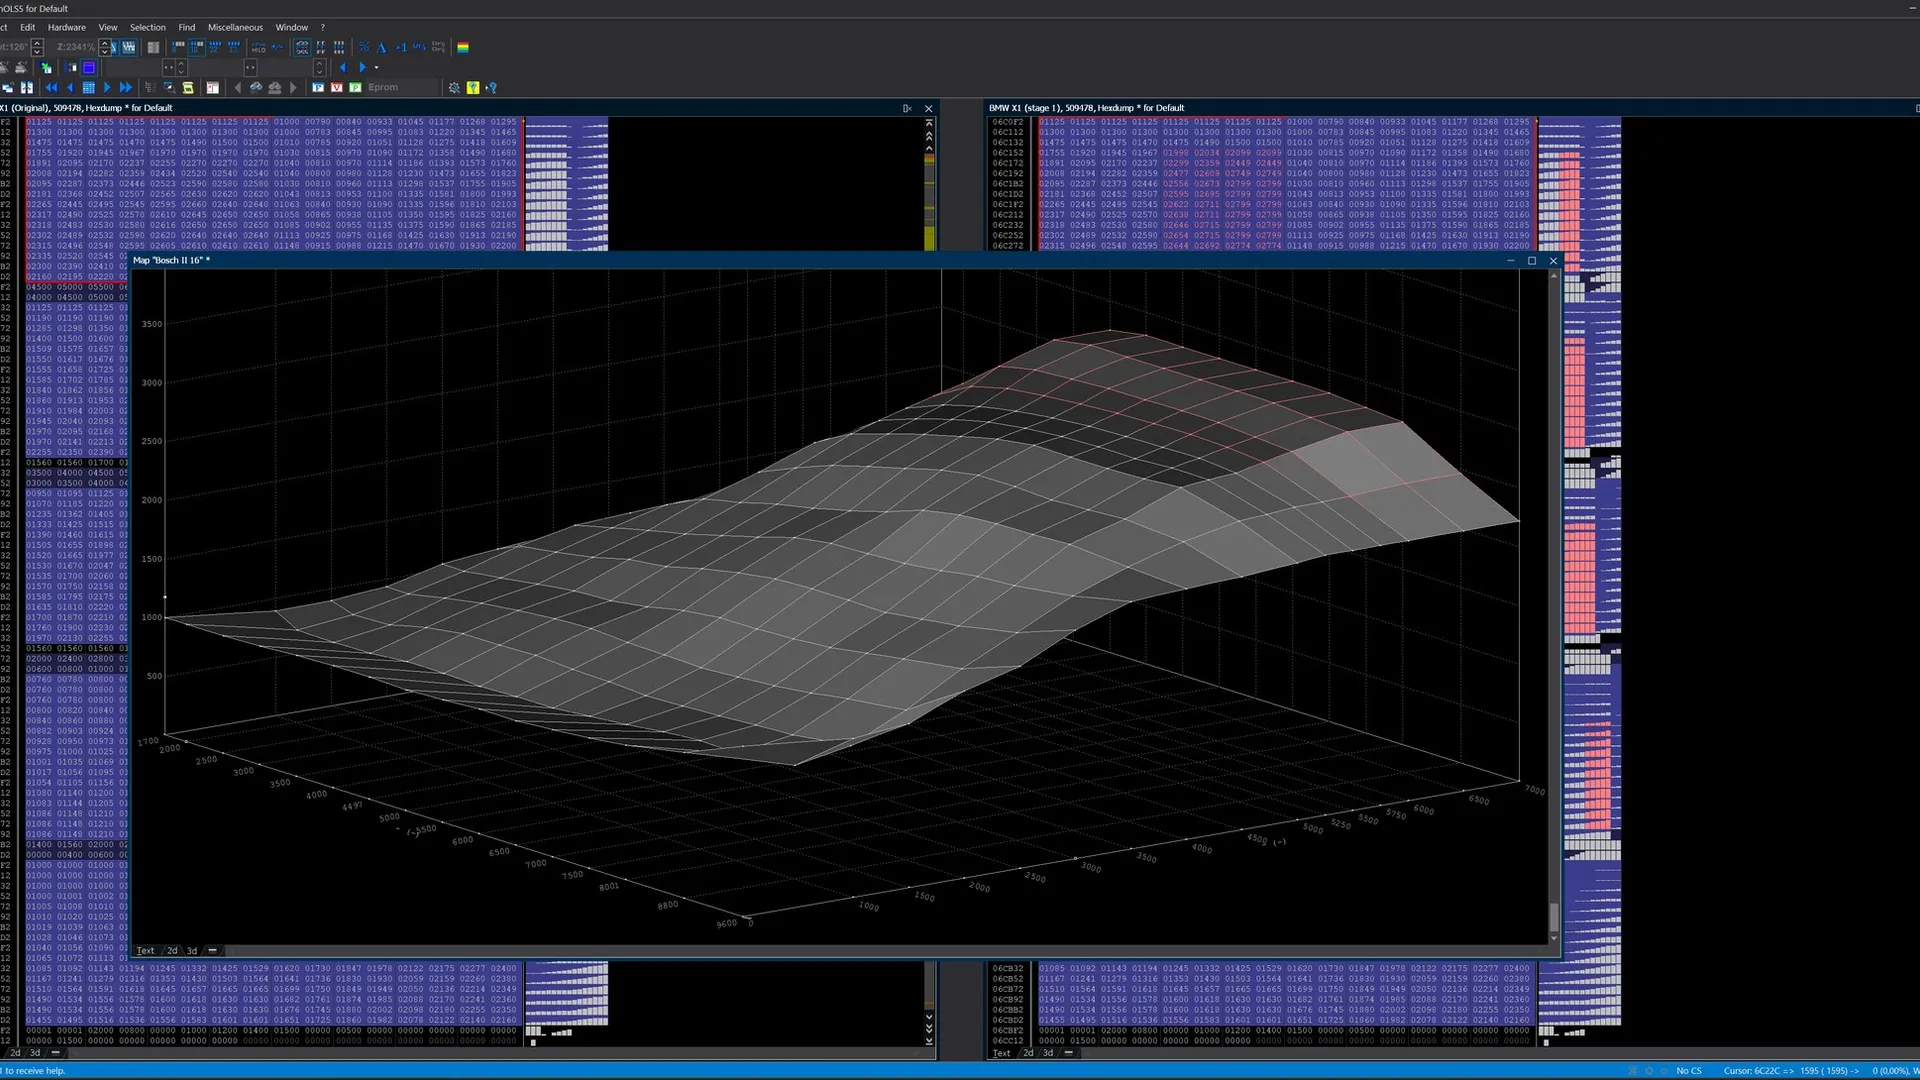The image size is (1920, 1080).
Task: Click the question mark menu
Action: tap(322, 27)
